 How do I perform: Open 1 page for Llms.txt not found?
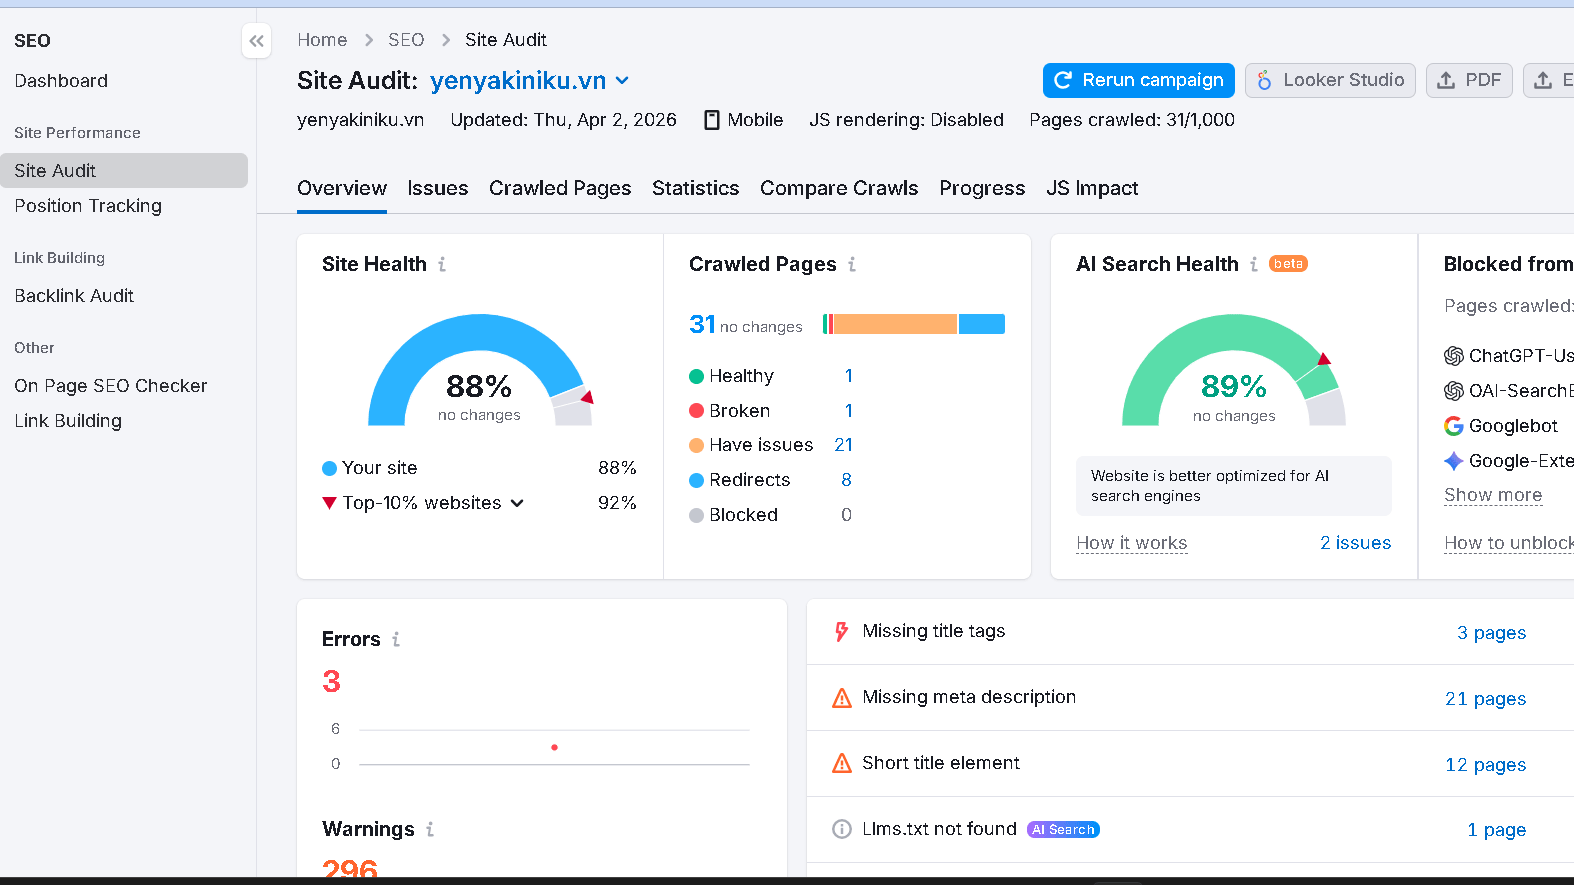click(1496, 830)
